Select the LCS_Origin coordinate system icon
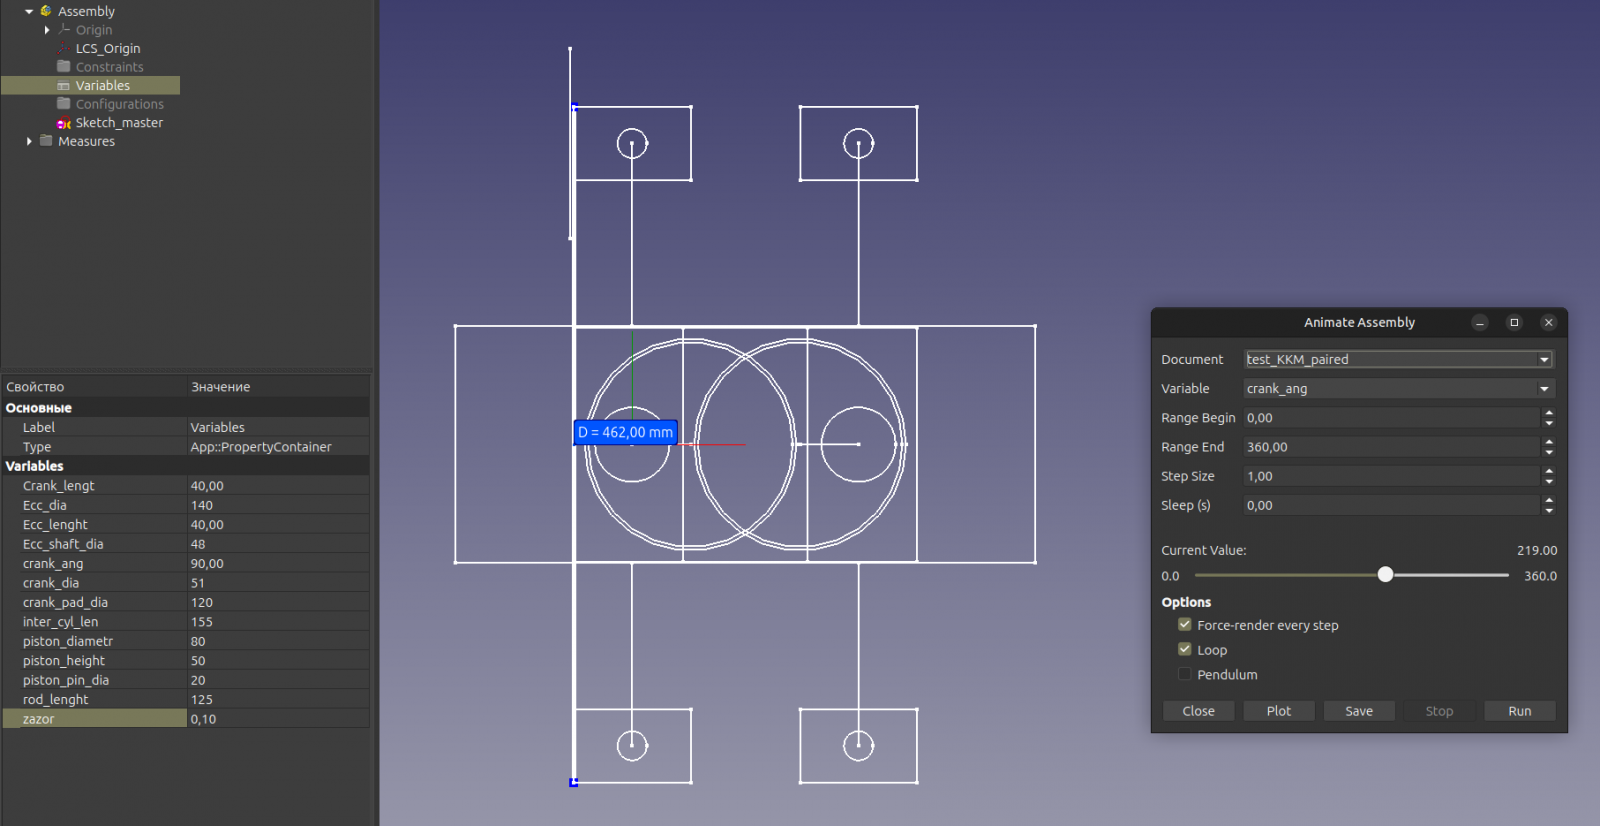This screenshot has width=1600, height=826. click(64, 48)
